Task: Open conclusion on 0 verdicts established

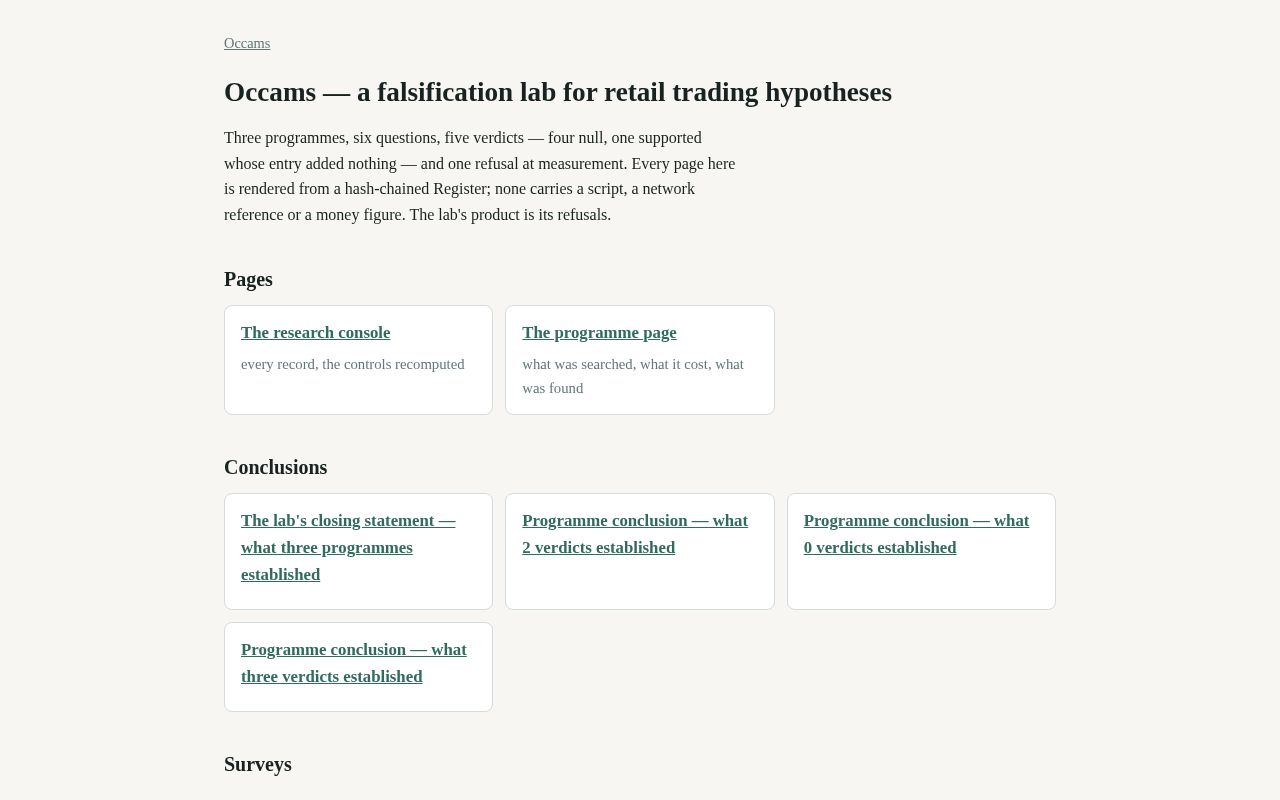Action: [x=916, y=534]
